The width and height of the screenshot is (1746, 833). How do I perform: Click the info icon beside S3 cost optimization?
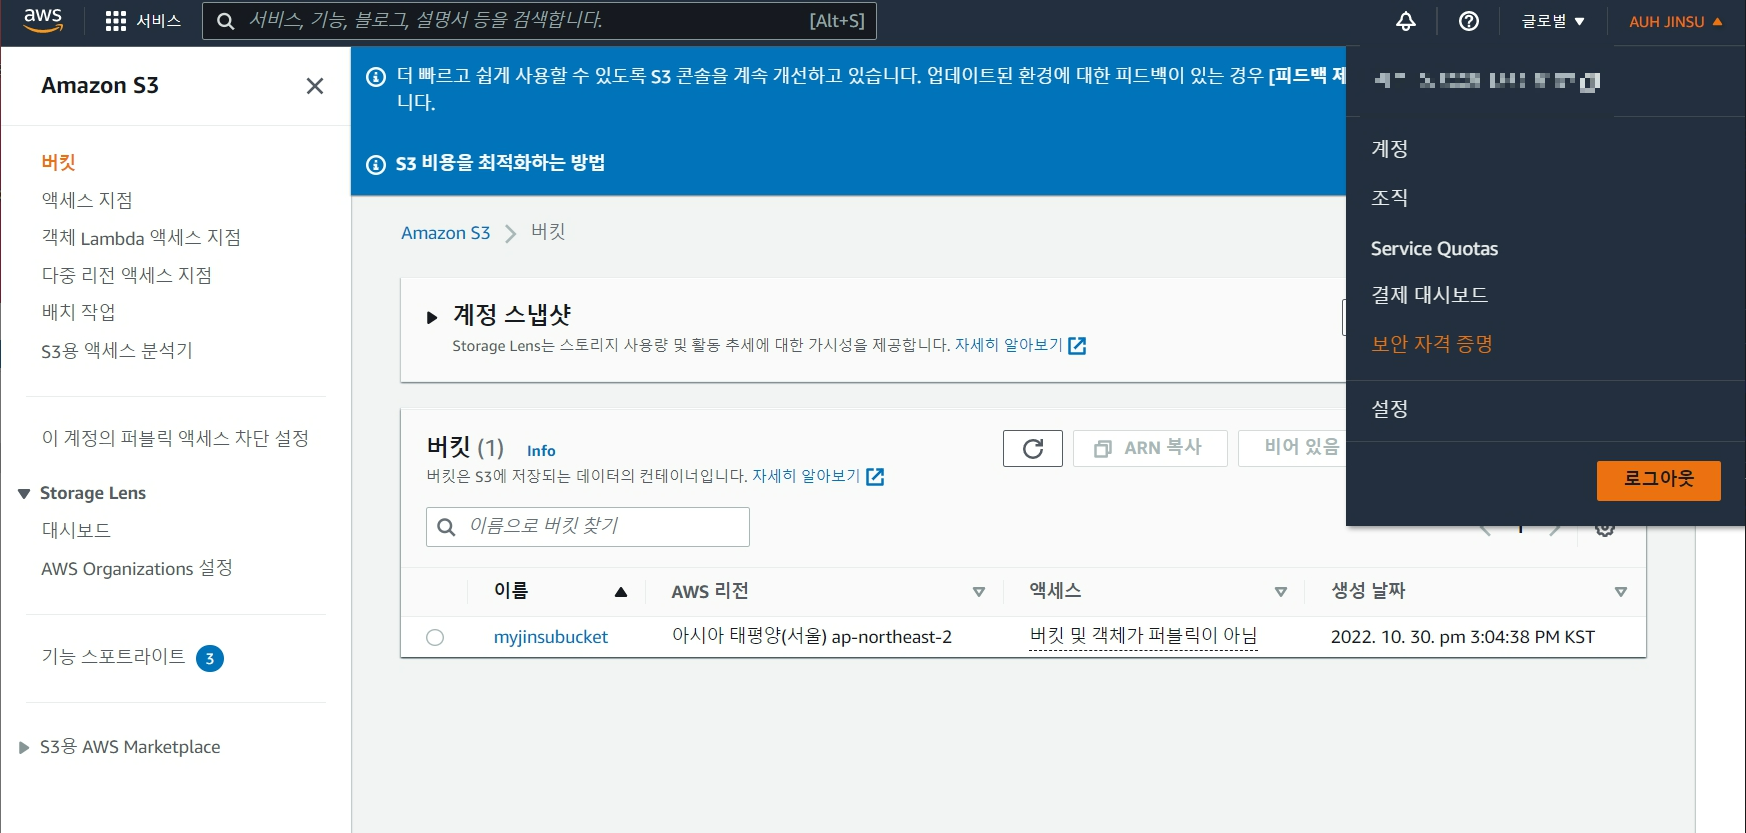tap(376, 164)
